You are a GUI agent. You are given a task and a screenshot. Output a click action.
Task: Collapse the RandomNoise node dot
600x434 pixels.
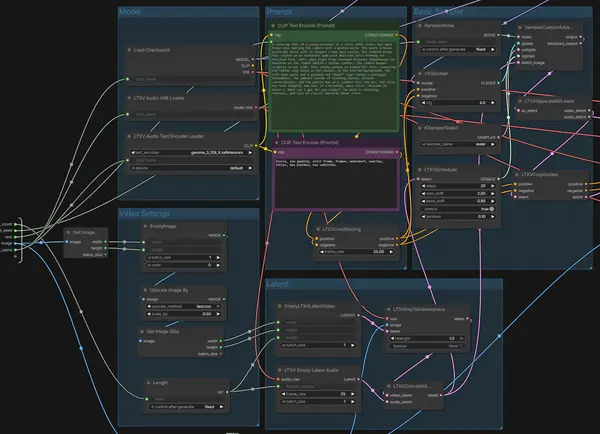point(420,26)
